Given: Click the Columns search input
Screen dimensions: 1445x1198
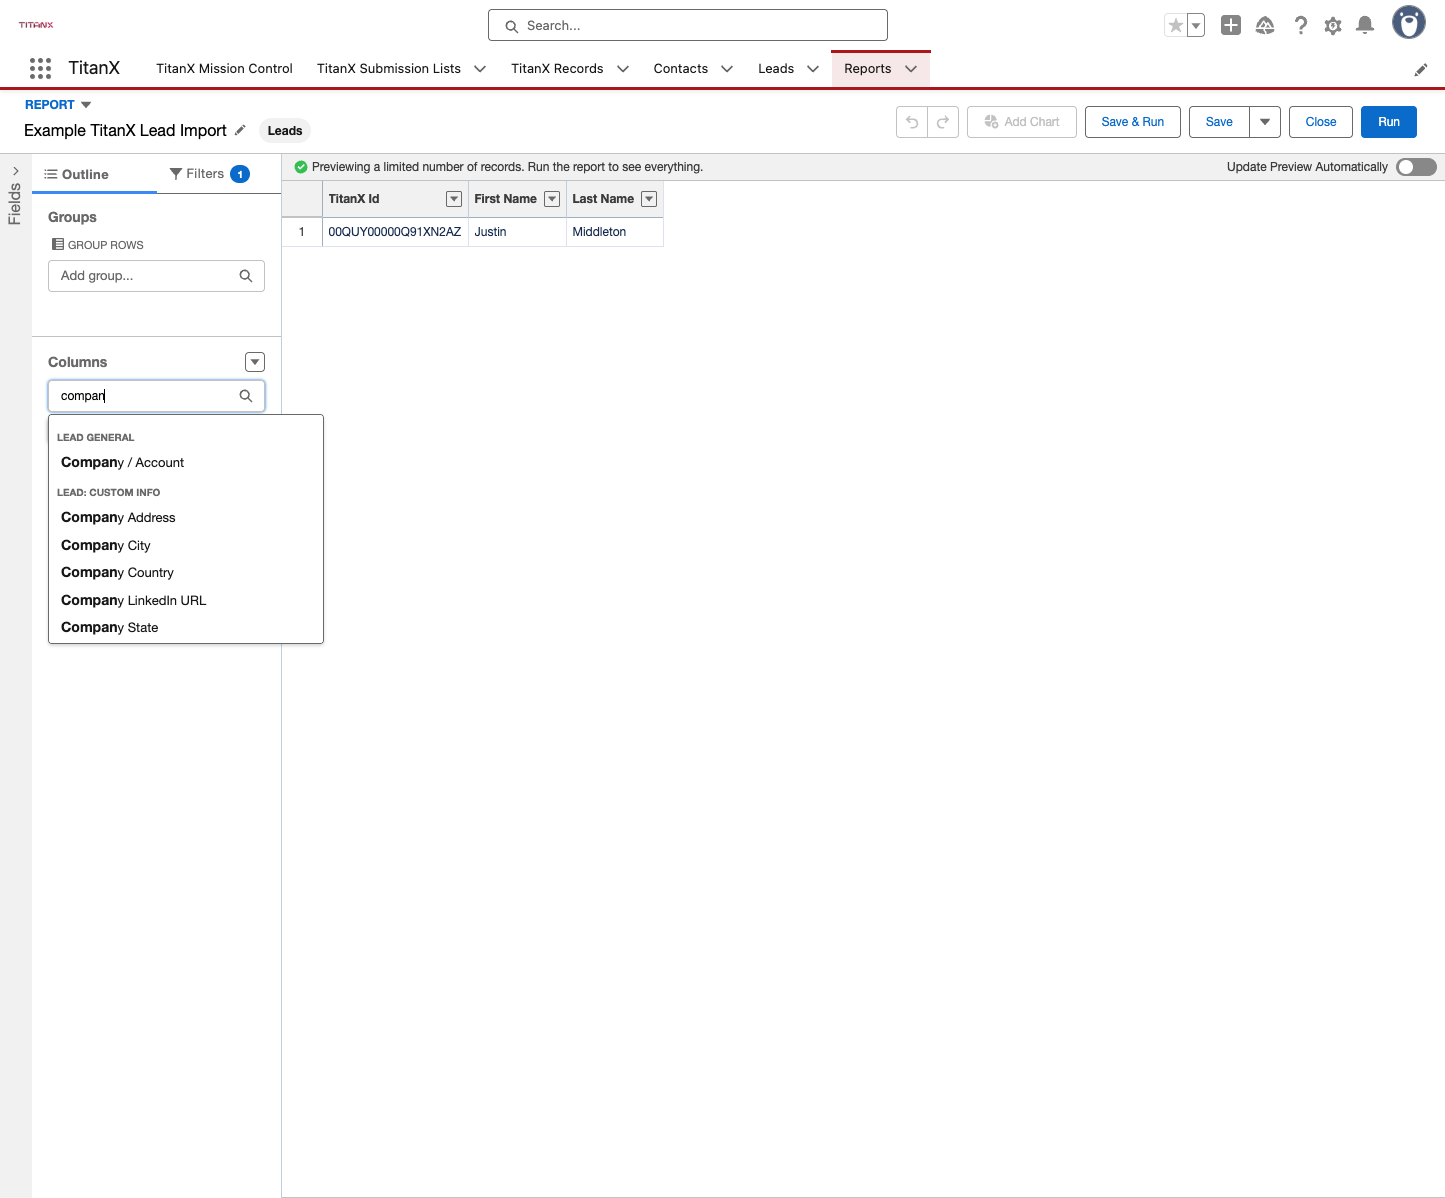Looking at the screenshot, I should (156, 396).
